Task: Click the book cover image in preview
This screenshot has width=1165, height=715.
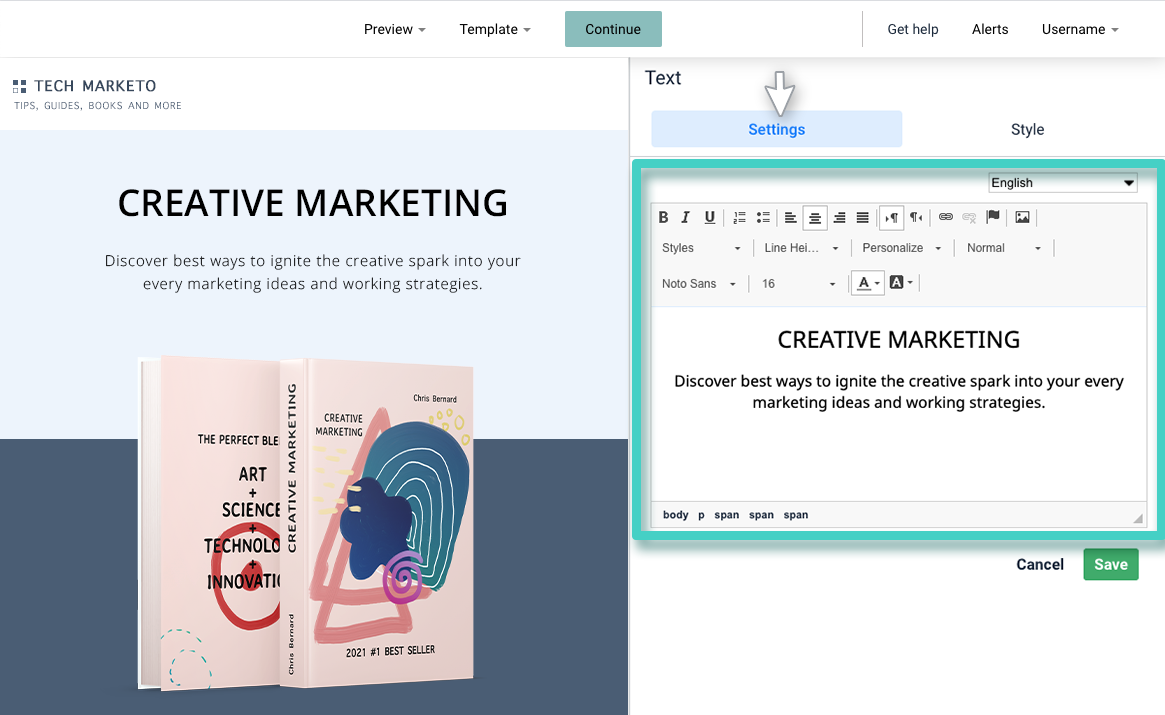Action: 306,522
